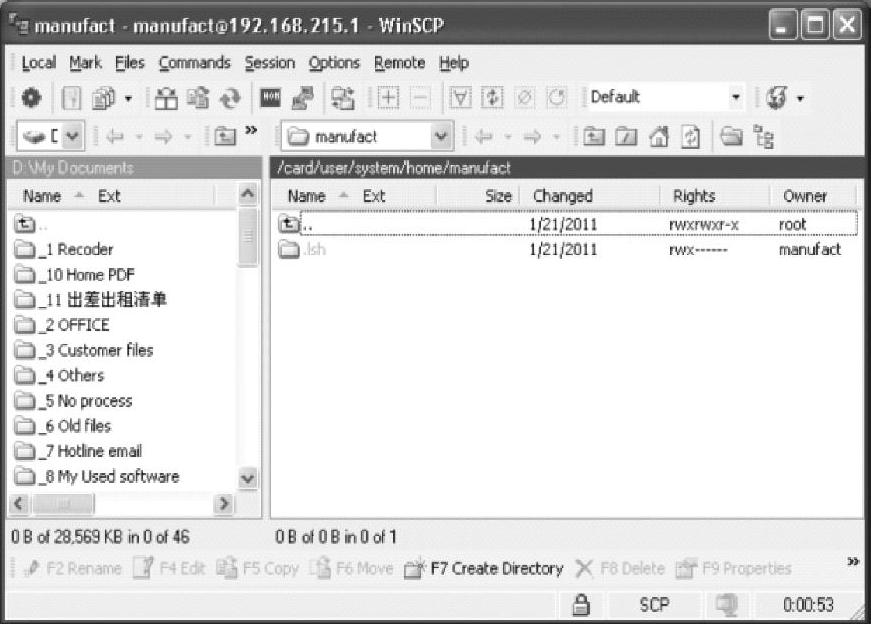Click F2 Rename button
The width and height of the screenshot is (871, 624).
click(73, 568)
